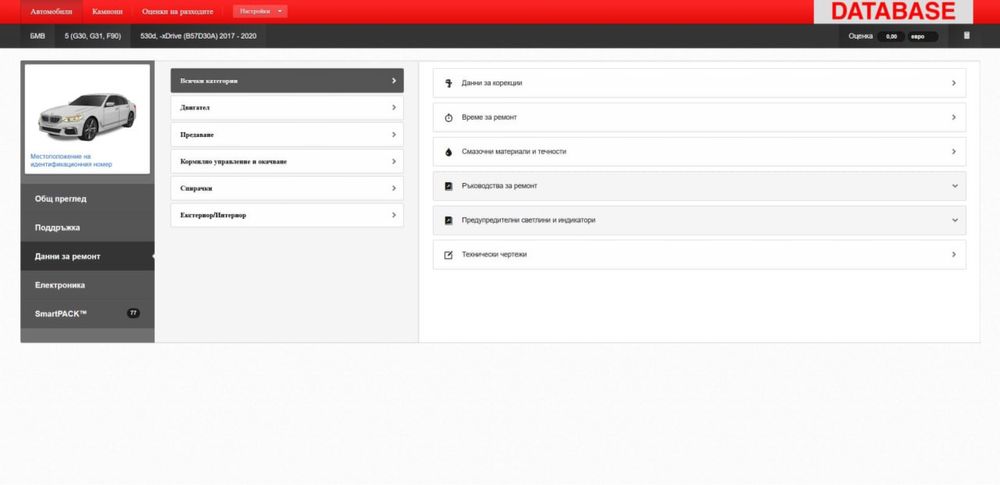Image resolution: width=1000 pixels, height=485 pixels.
Task: Open SmartPACK section in sidebar
Action: [87, 313]
